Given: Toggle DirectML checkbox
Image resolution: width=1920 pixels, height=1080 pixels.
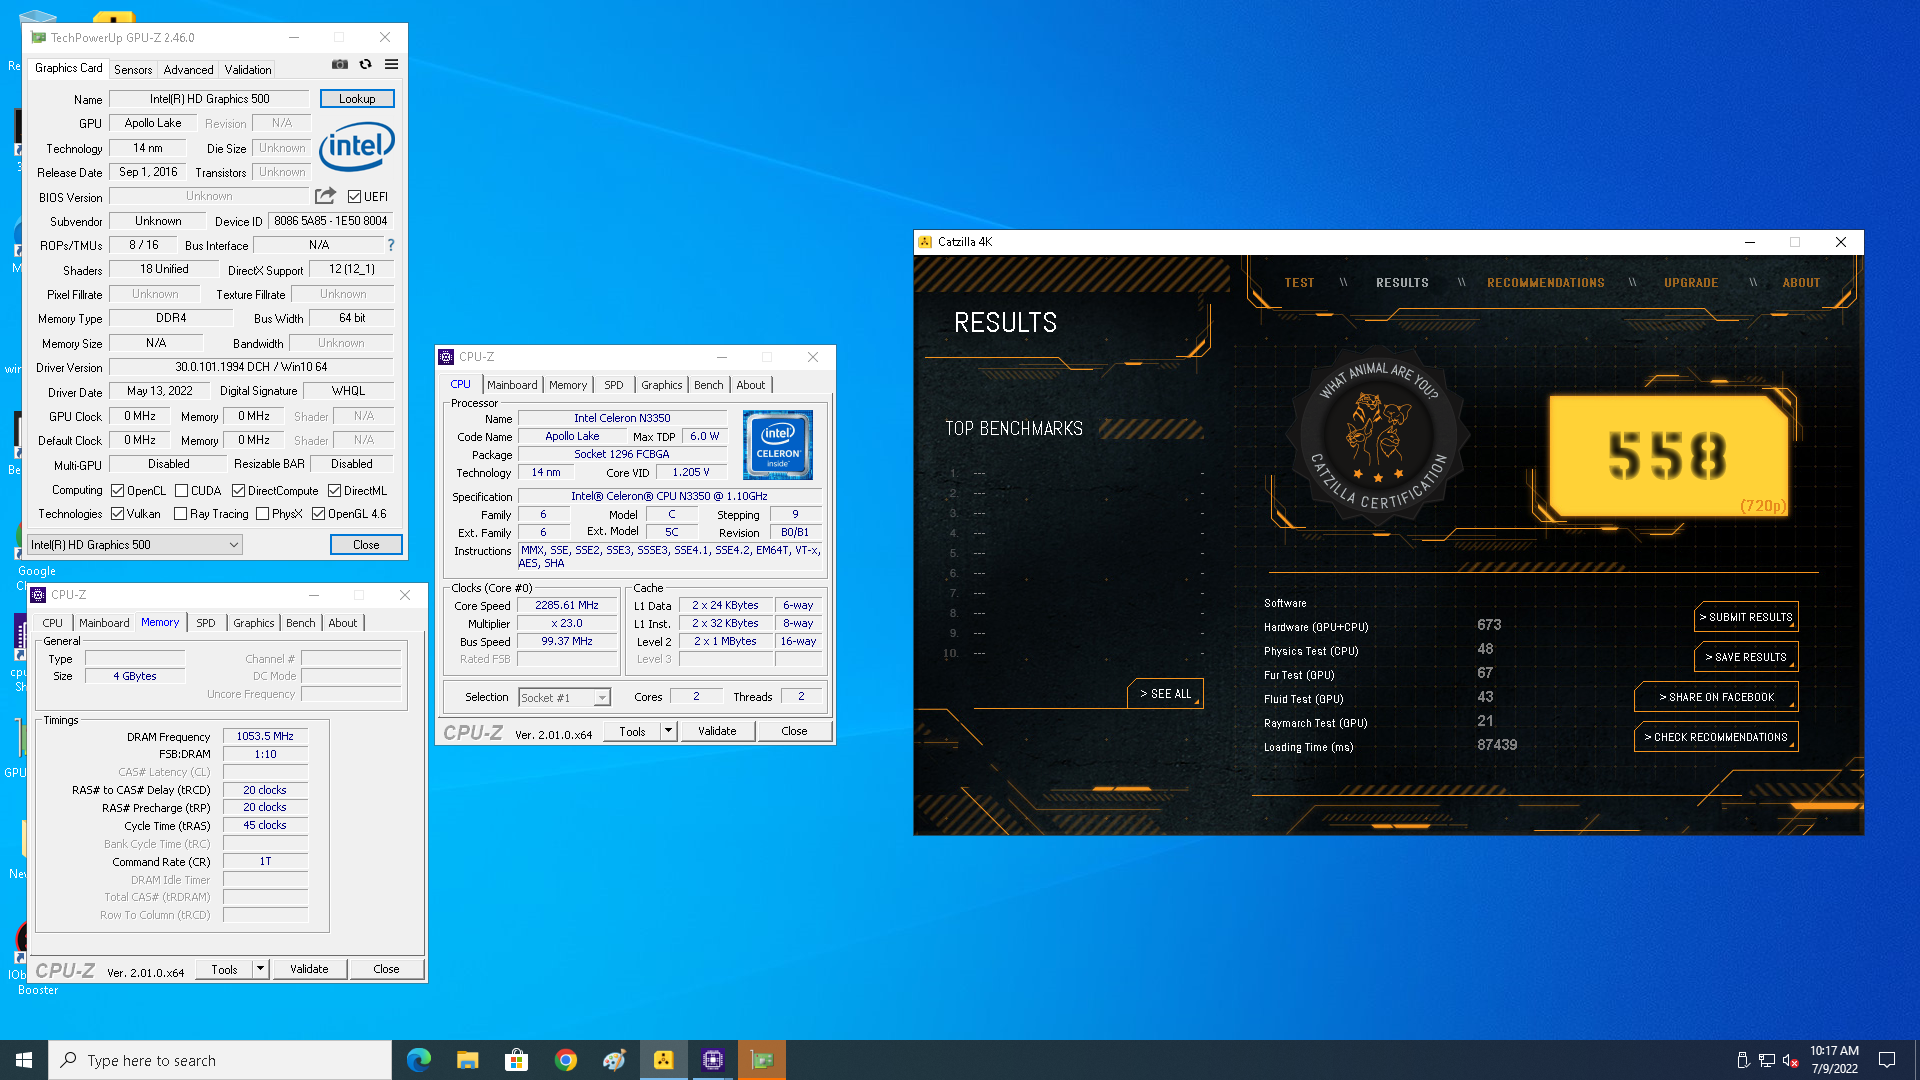Looking at the screenshot, I should (x=334, y=491).
